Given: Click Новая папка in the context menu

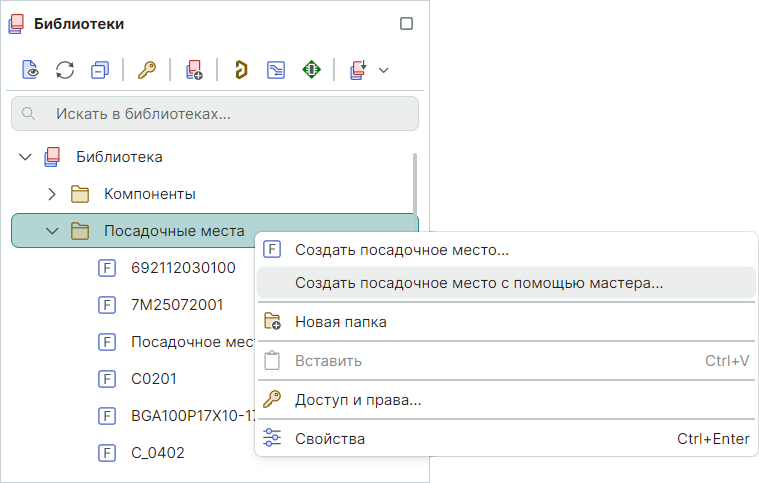Looking at the screenshot, I should pyautogui.click(x=340, y=322).
